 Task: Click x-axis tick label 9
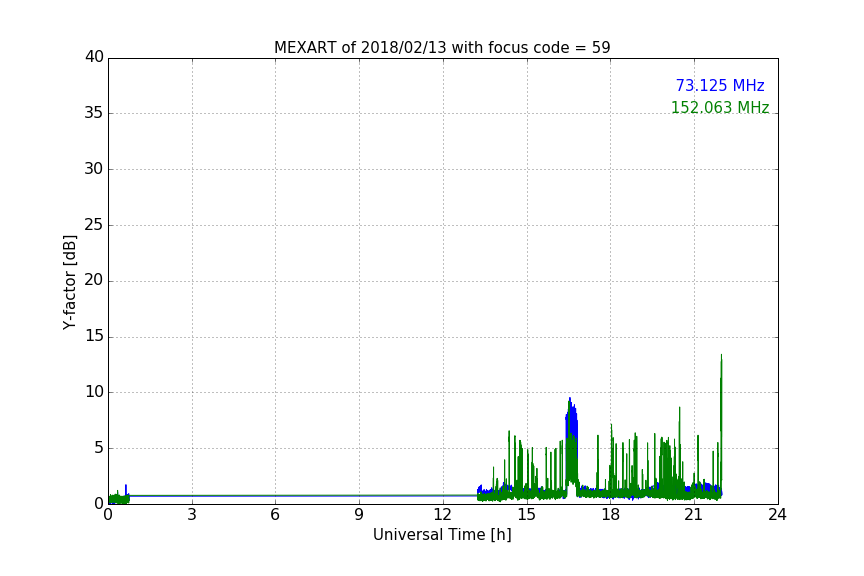pos(359,515)
